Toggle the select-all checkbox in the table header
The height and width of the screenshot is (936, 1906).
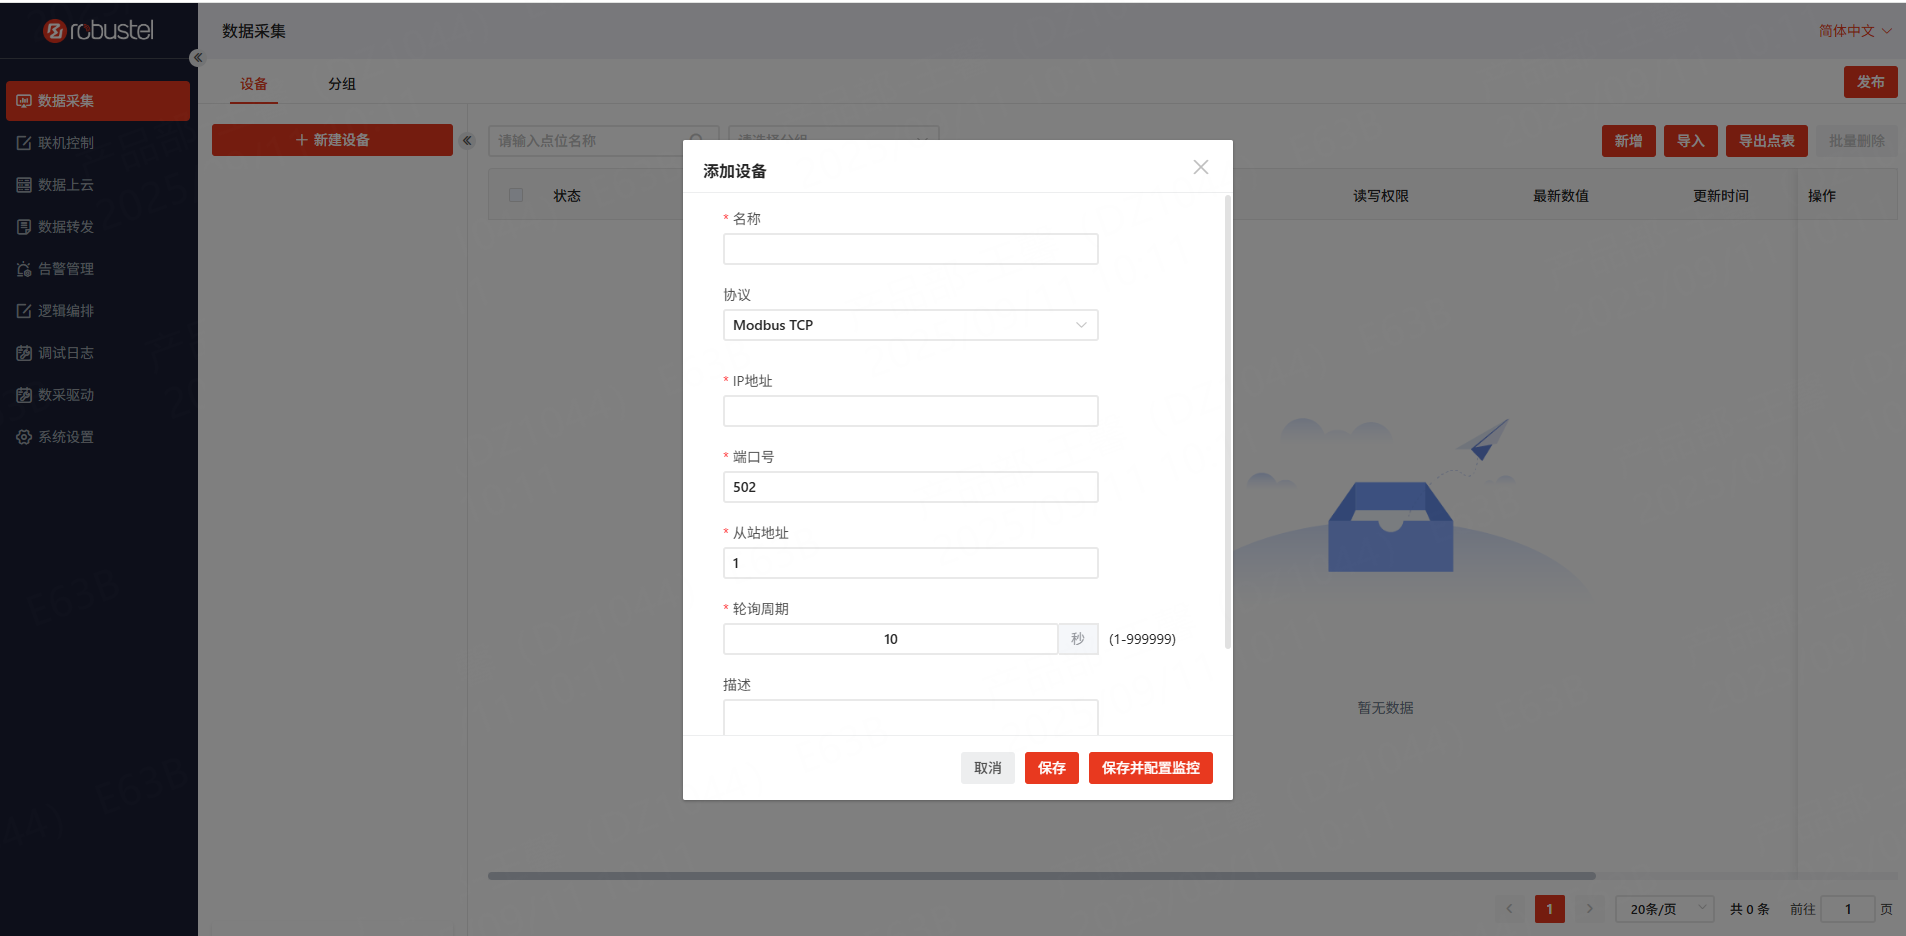coord(516,195)
